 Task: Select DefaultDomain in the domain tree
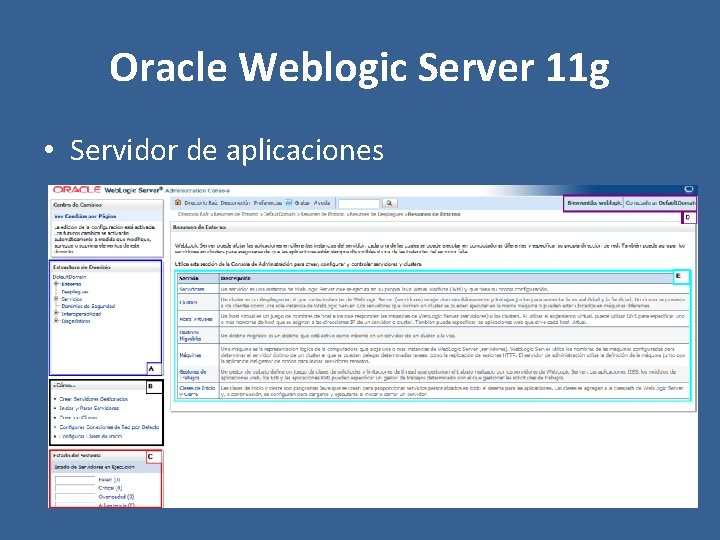69,277
